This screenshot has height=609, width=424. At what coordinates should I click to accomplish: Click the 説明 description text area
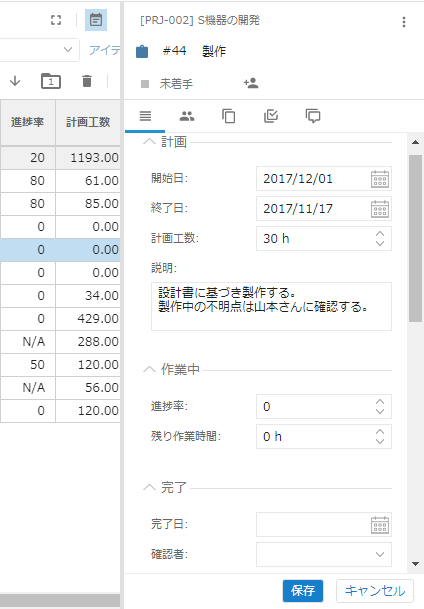pyautogui.click(x=271, y=306)
